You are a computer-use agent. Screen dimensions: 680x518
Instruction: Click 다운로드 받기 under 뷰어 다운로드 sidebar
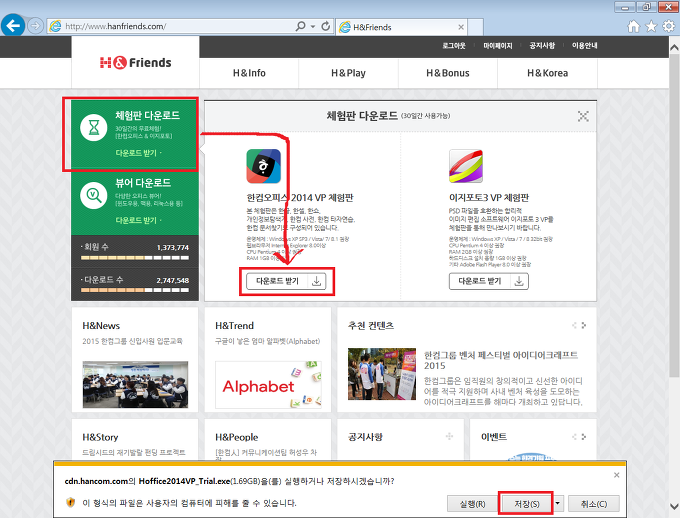[138, 220]
